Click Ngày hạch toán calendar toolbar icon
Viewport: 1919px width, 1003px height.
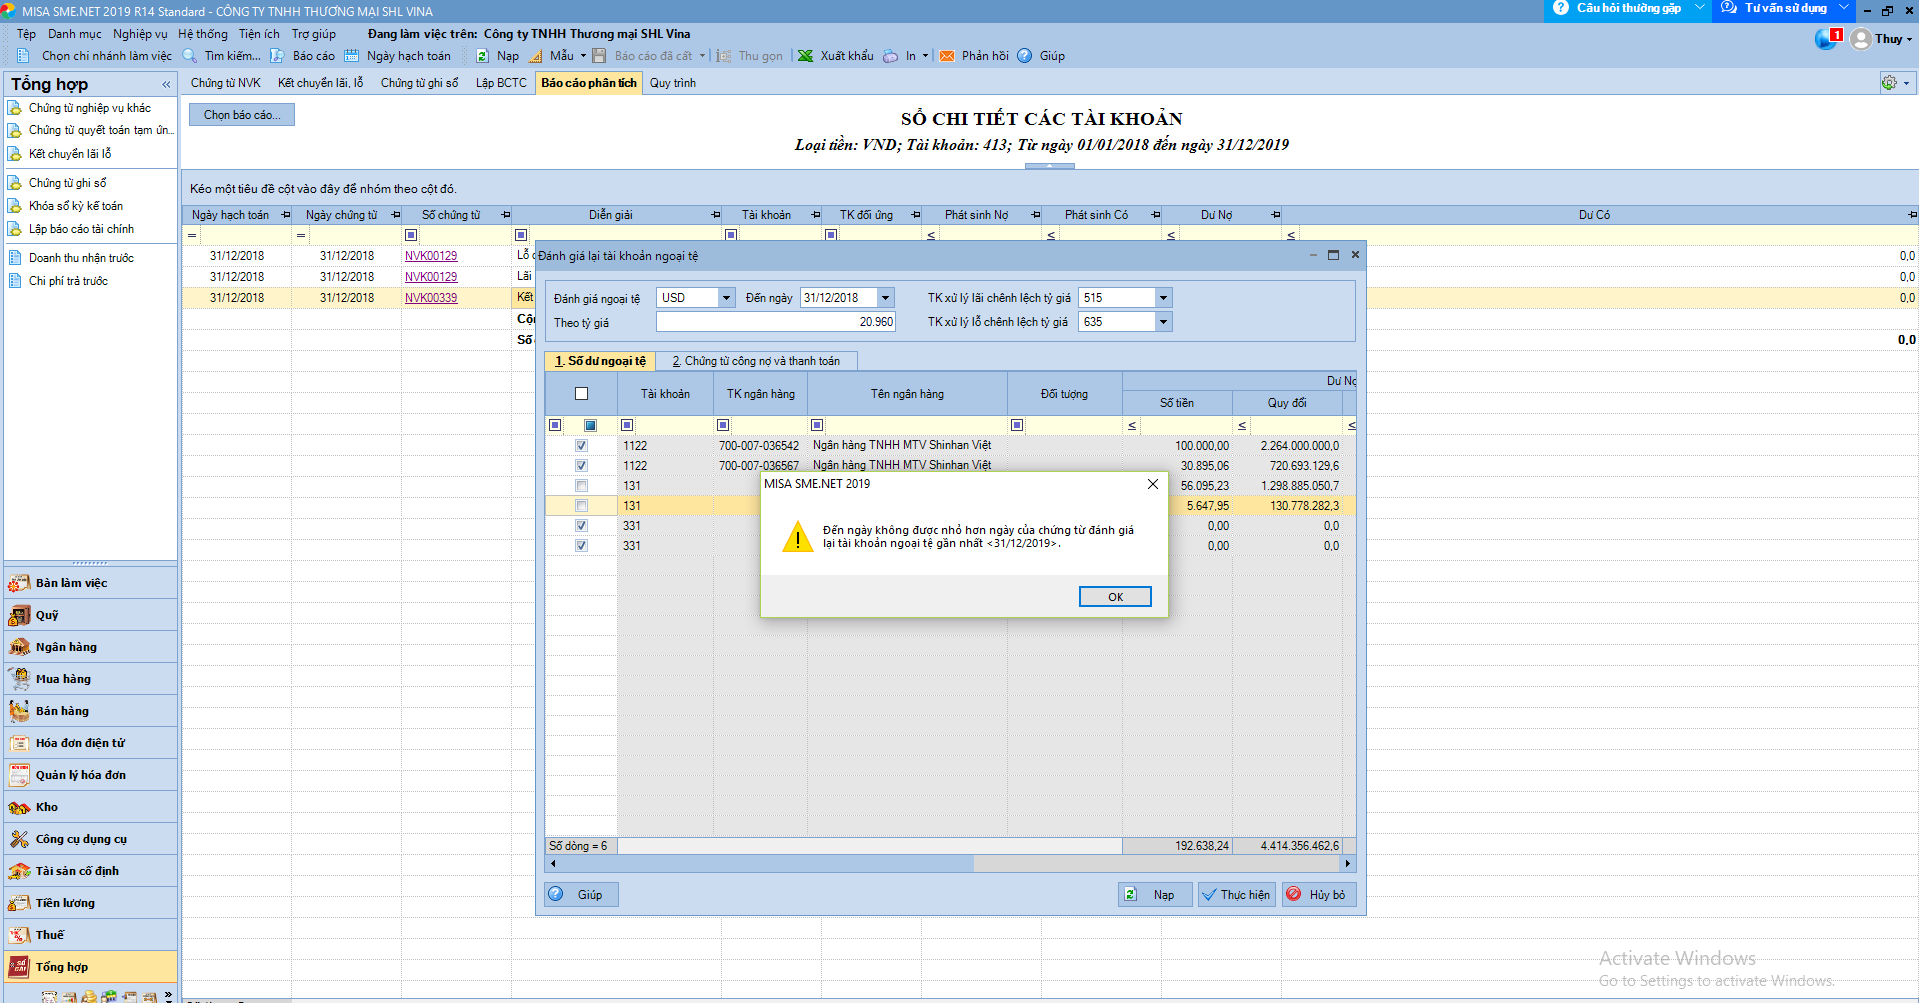pos(351,56)
